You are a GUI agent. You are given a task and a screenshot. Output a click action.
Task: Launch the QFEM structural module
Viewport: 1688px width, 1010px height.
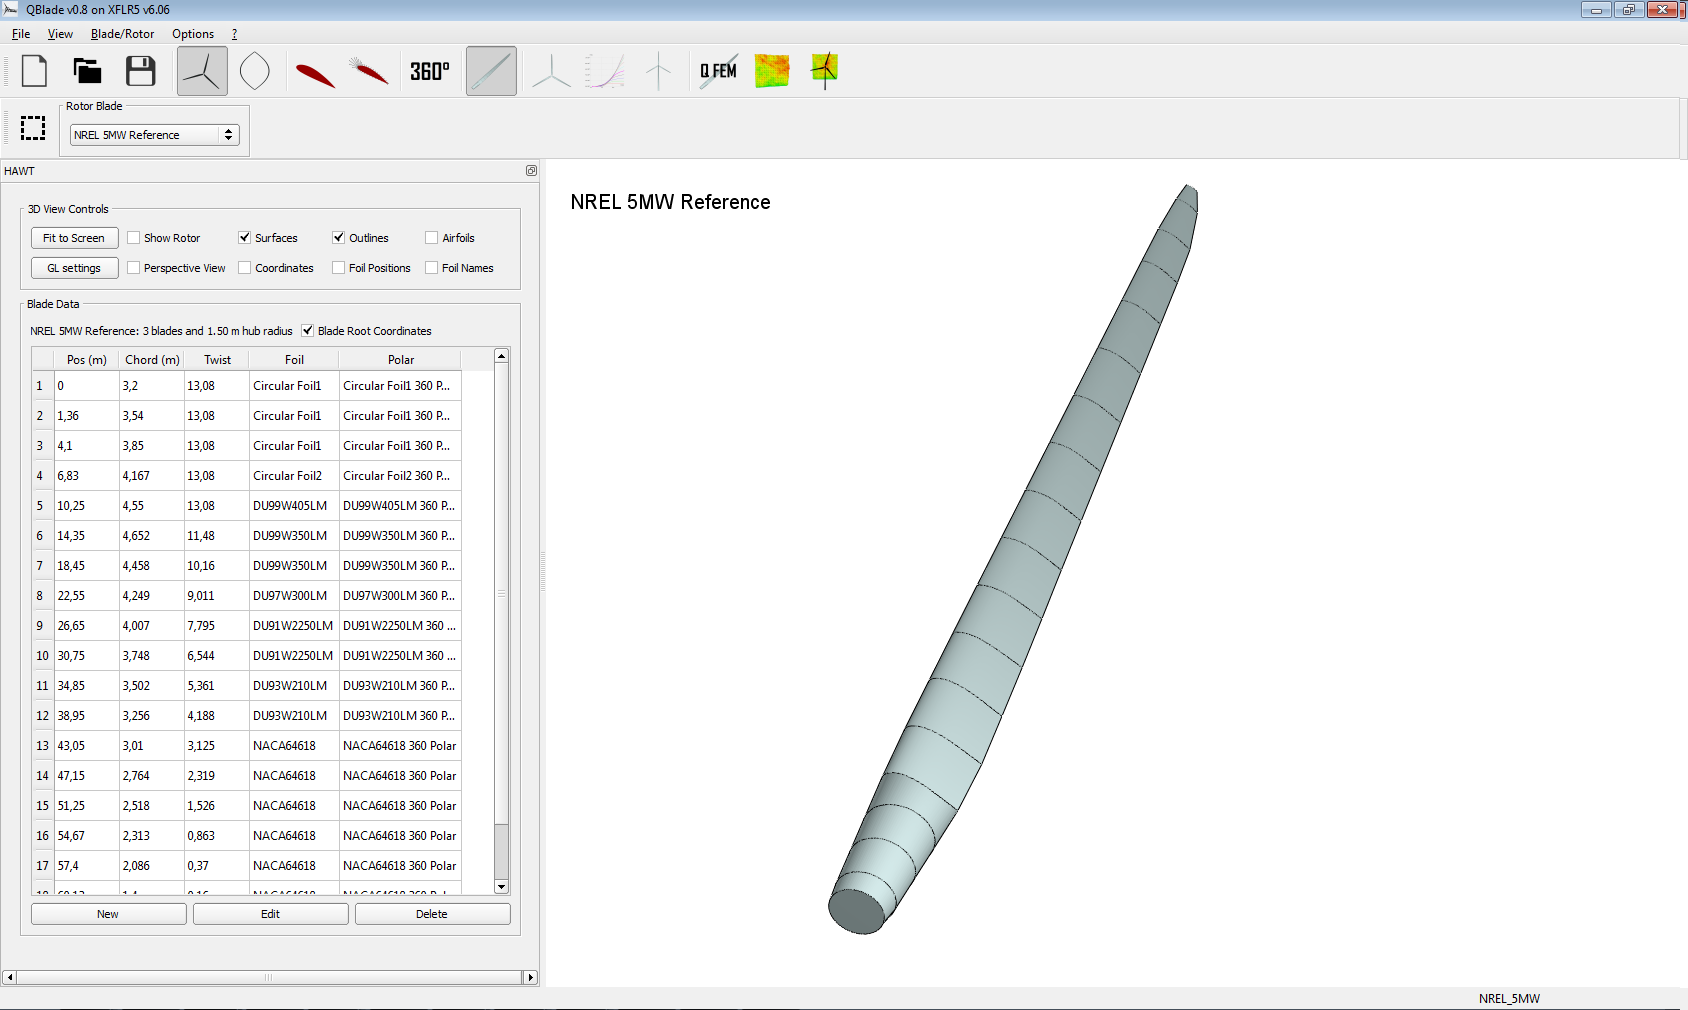tap(719, 71)
